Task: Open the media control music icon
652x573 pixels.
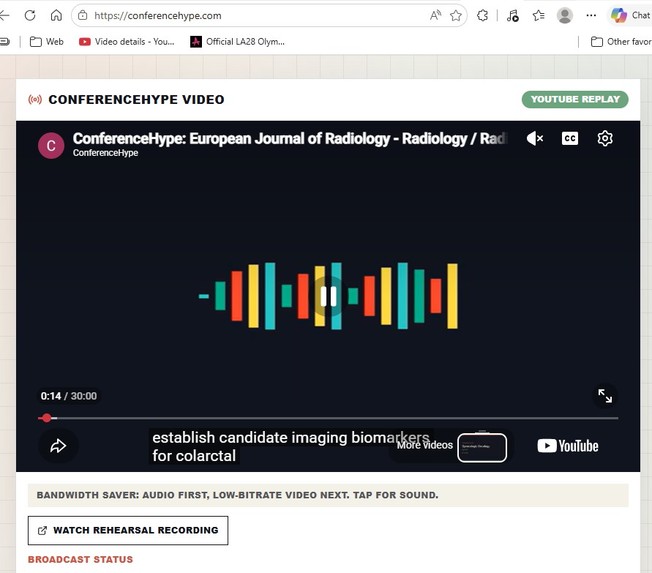Action: point(512,16)
